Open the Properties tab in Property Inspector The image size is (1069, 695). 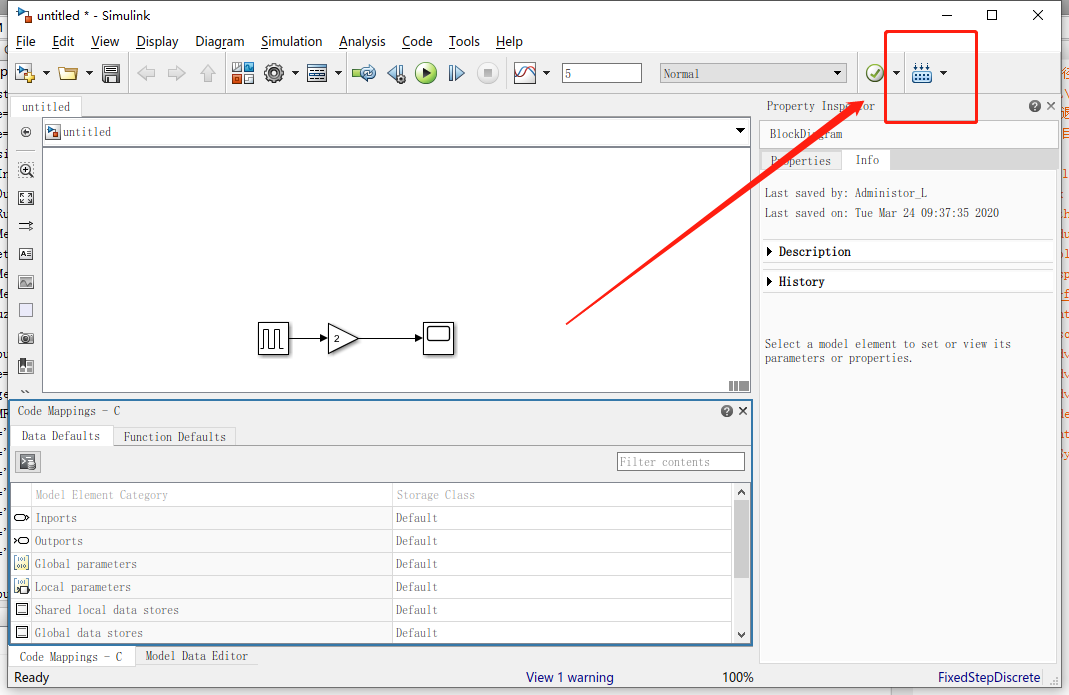point(801,161)
